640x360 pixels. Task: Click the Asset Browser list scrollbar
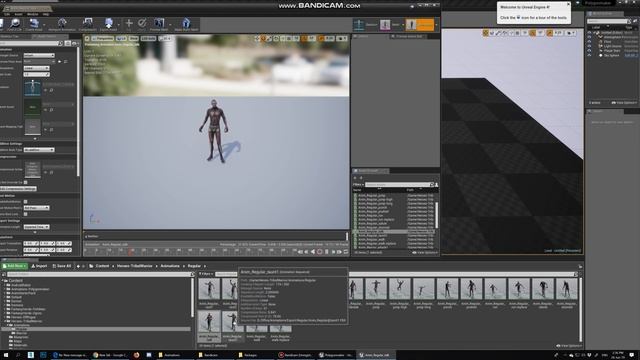[437, 216]
